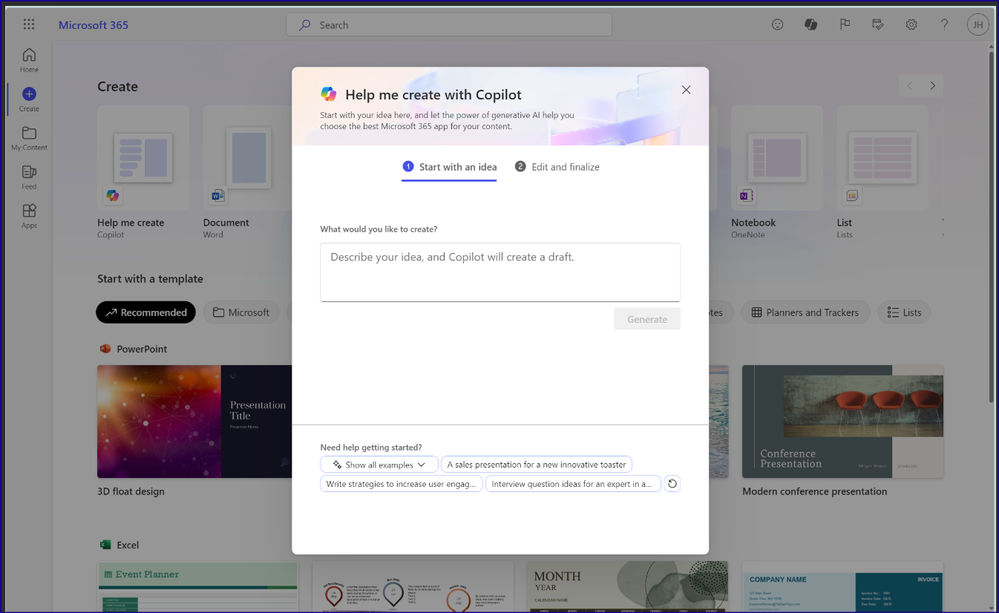The width and height of the screenshot is (999, 613).
Task: Click the previous arrow for create templates
Action: (x=909, y=86)
